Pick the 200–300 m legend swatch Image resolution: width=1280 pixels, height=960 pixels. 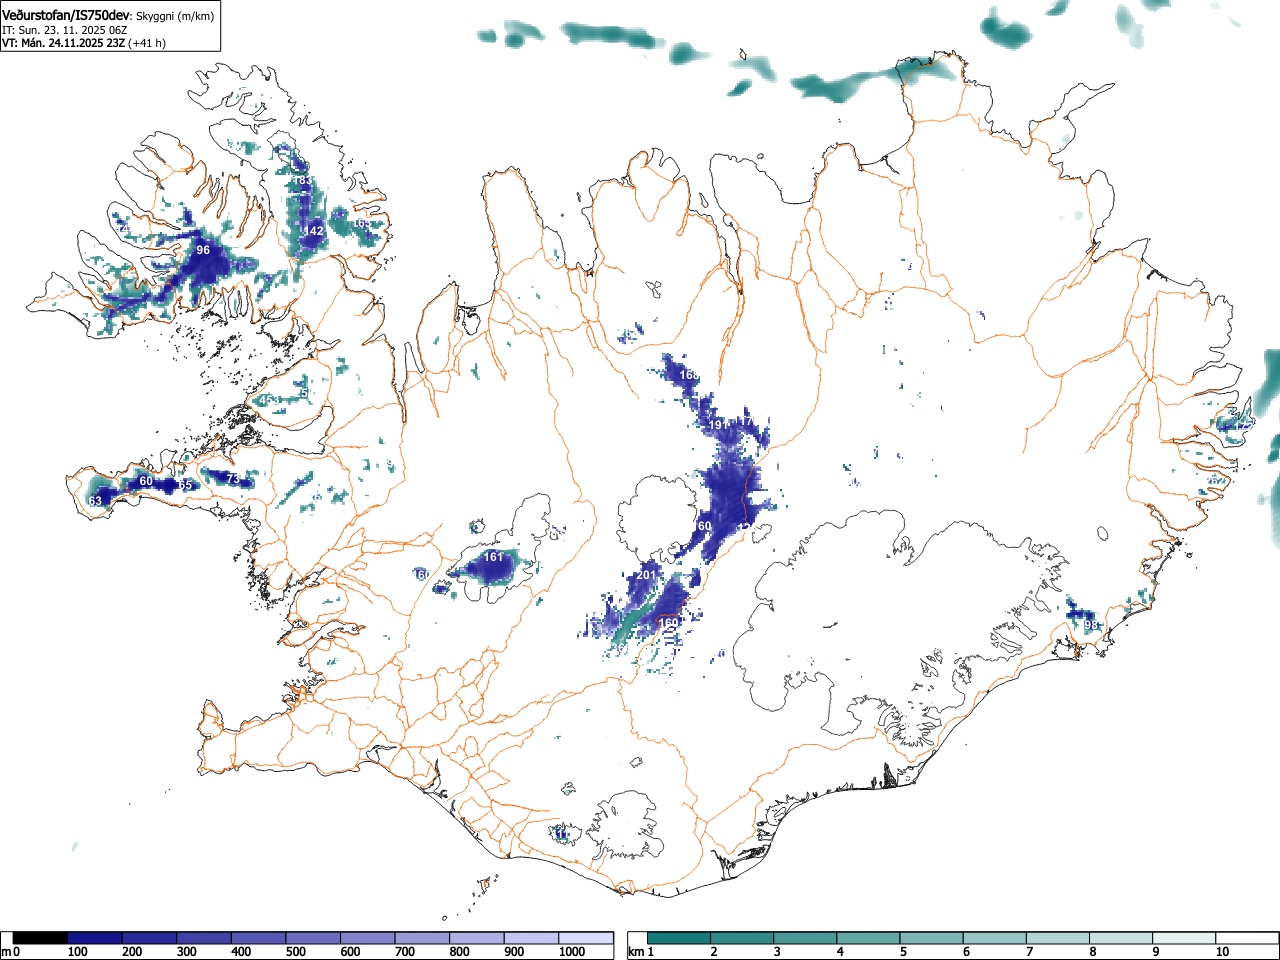(150, 938)
